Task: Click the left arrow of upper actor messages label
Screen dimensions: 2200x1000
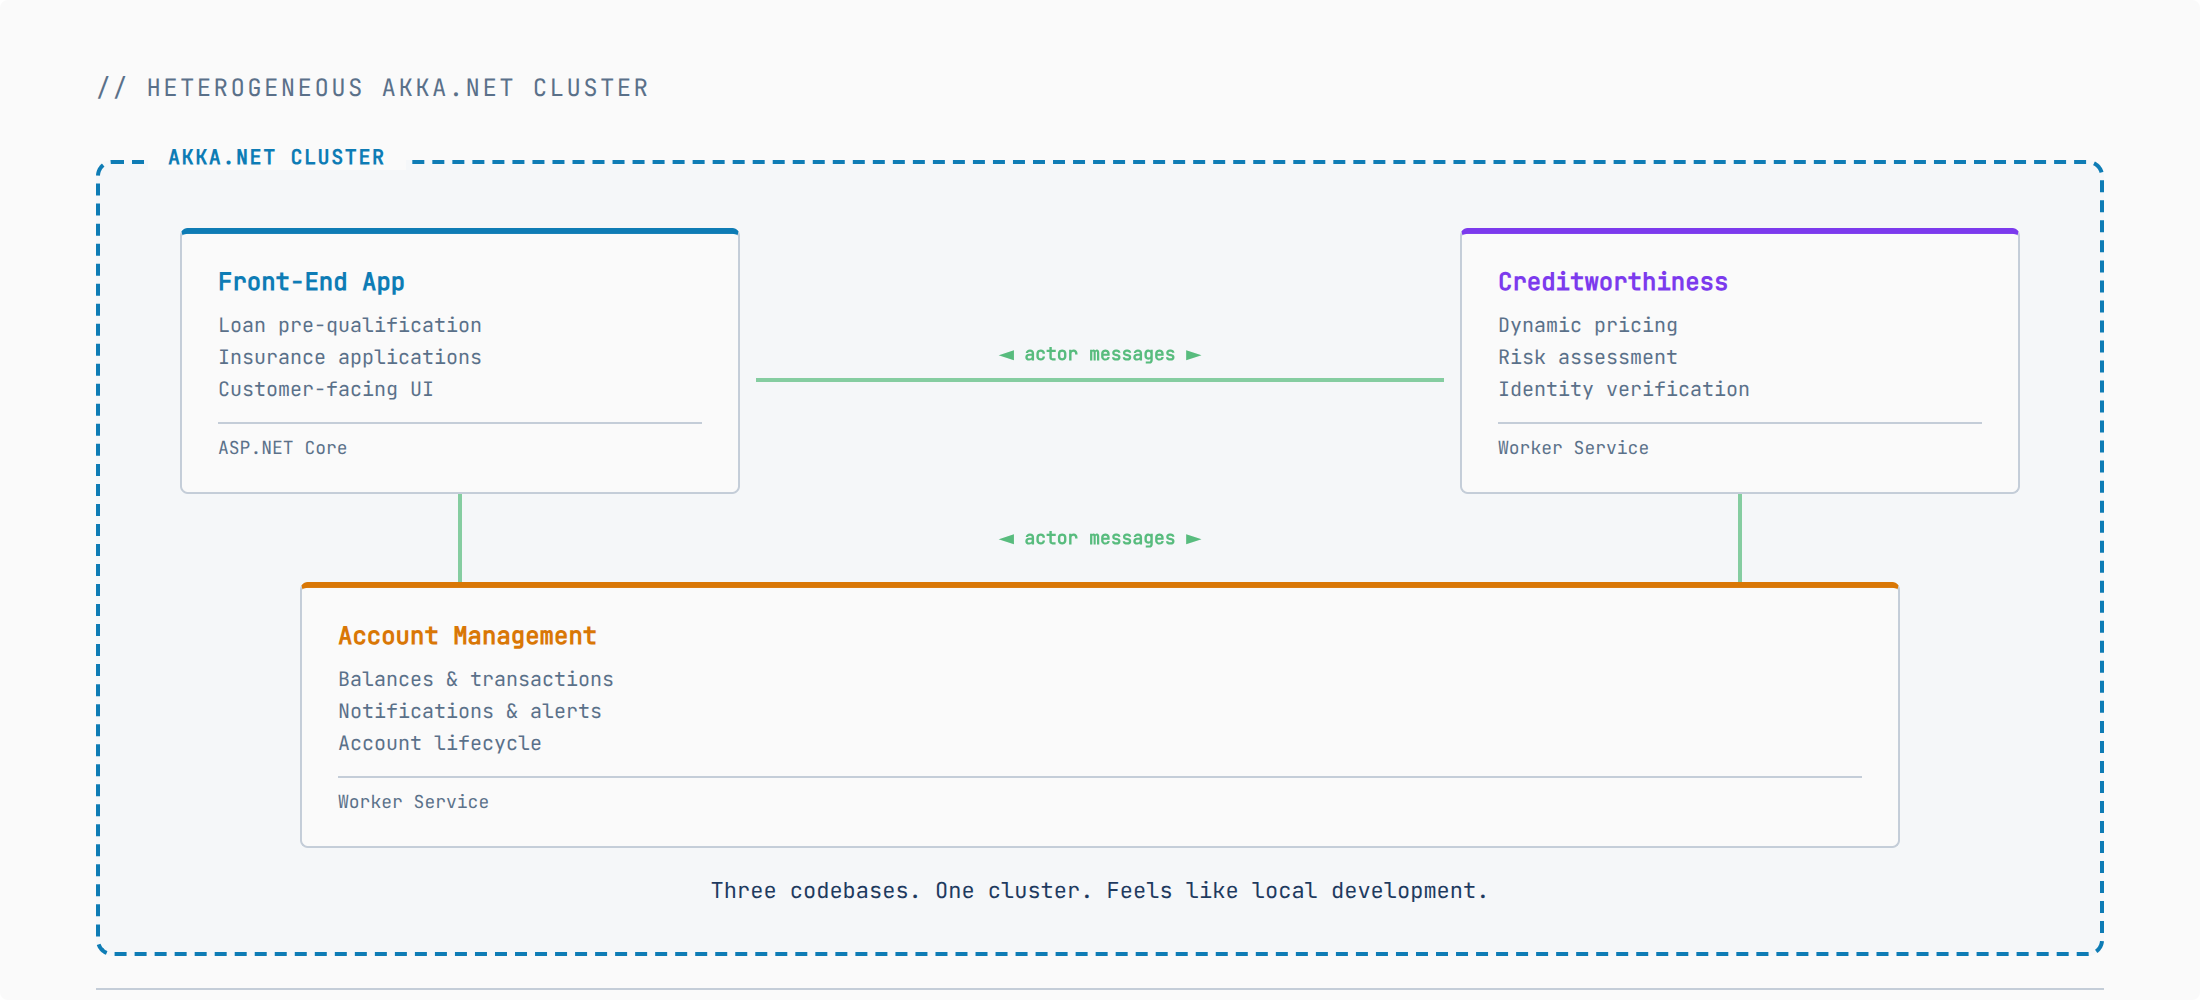Action: pyautogui.click(x=1007, y=355)
